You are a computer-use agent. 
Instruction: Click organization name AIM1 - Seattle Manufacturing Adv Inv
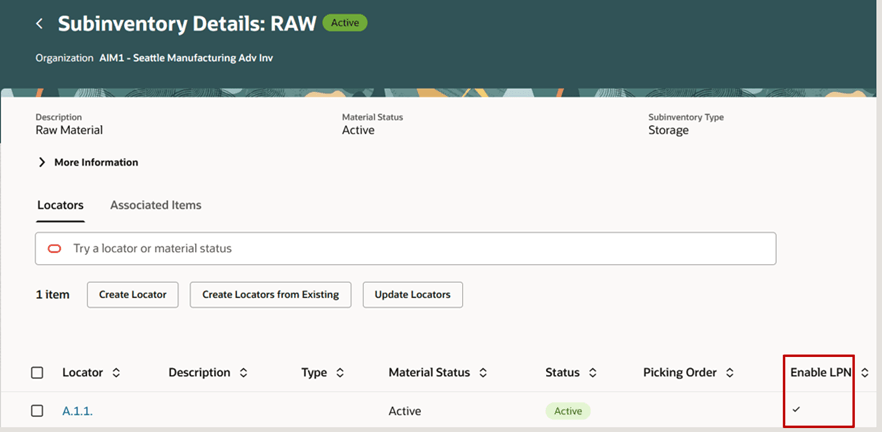[x=186, y=58]
